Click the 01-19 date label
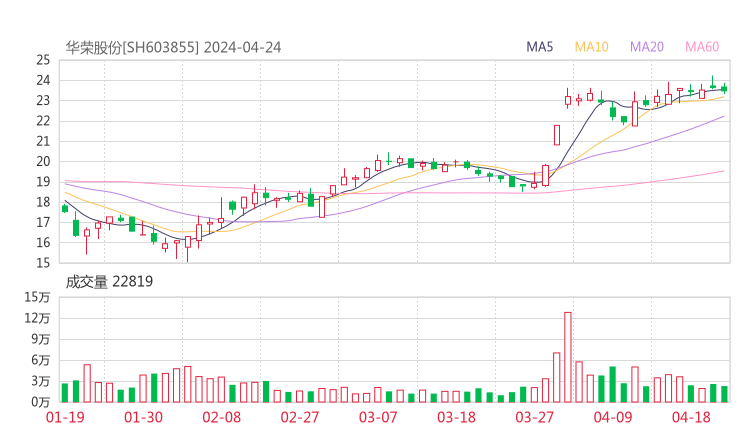Screen dimensions: 740x440 [x=65, y=417]
